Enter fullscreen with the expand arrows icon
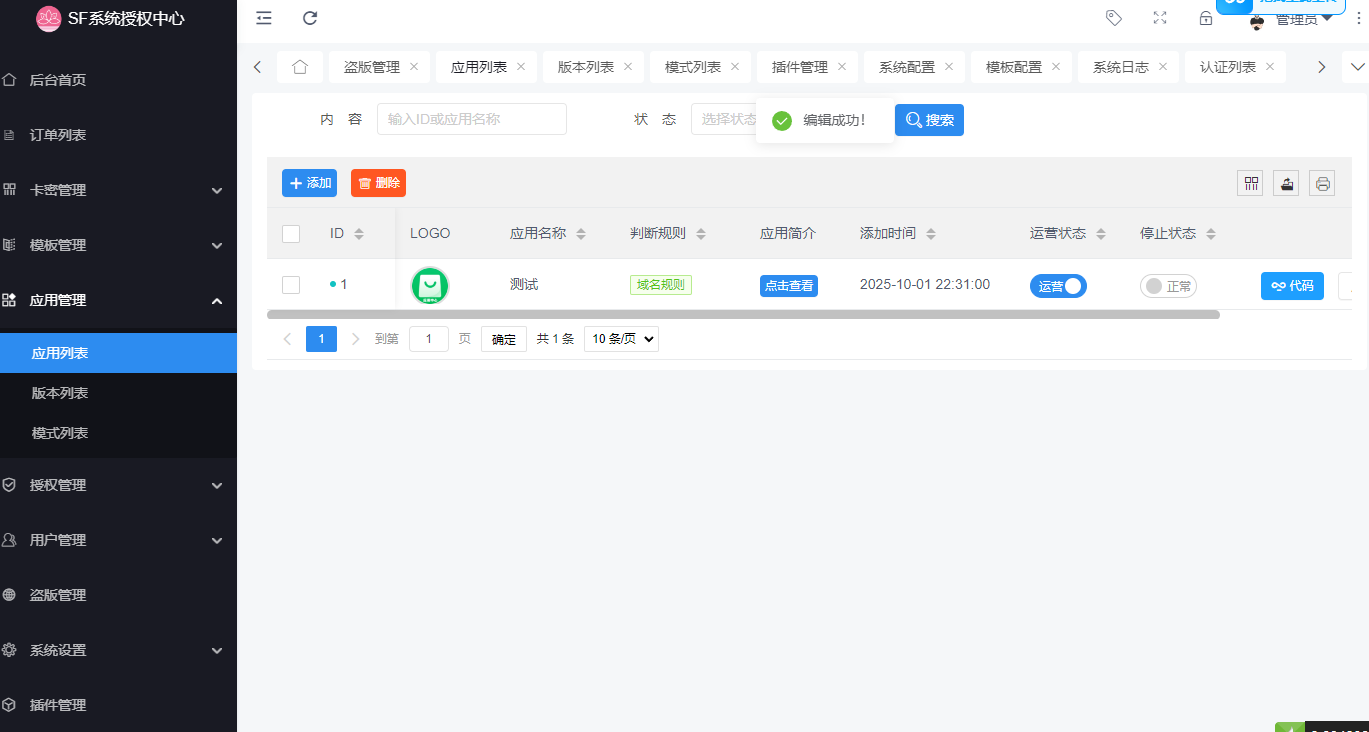 pyautogui.click(x=1159, y=17)
